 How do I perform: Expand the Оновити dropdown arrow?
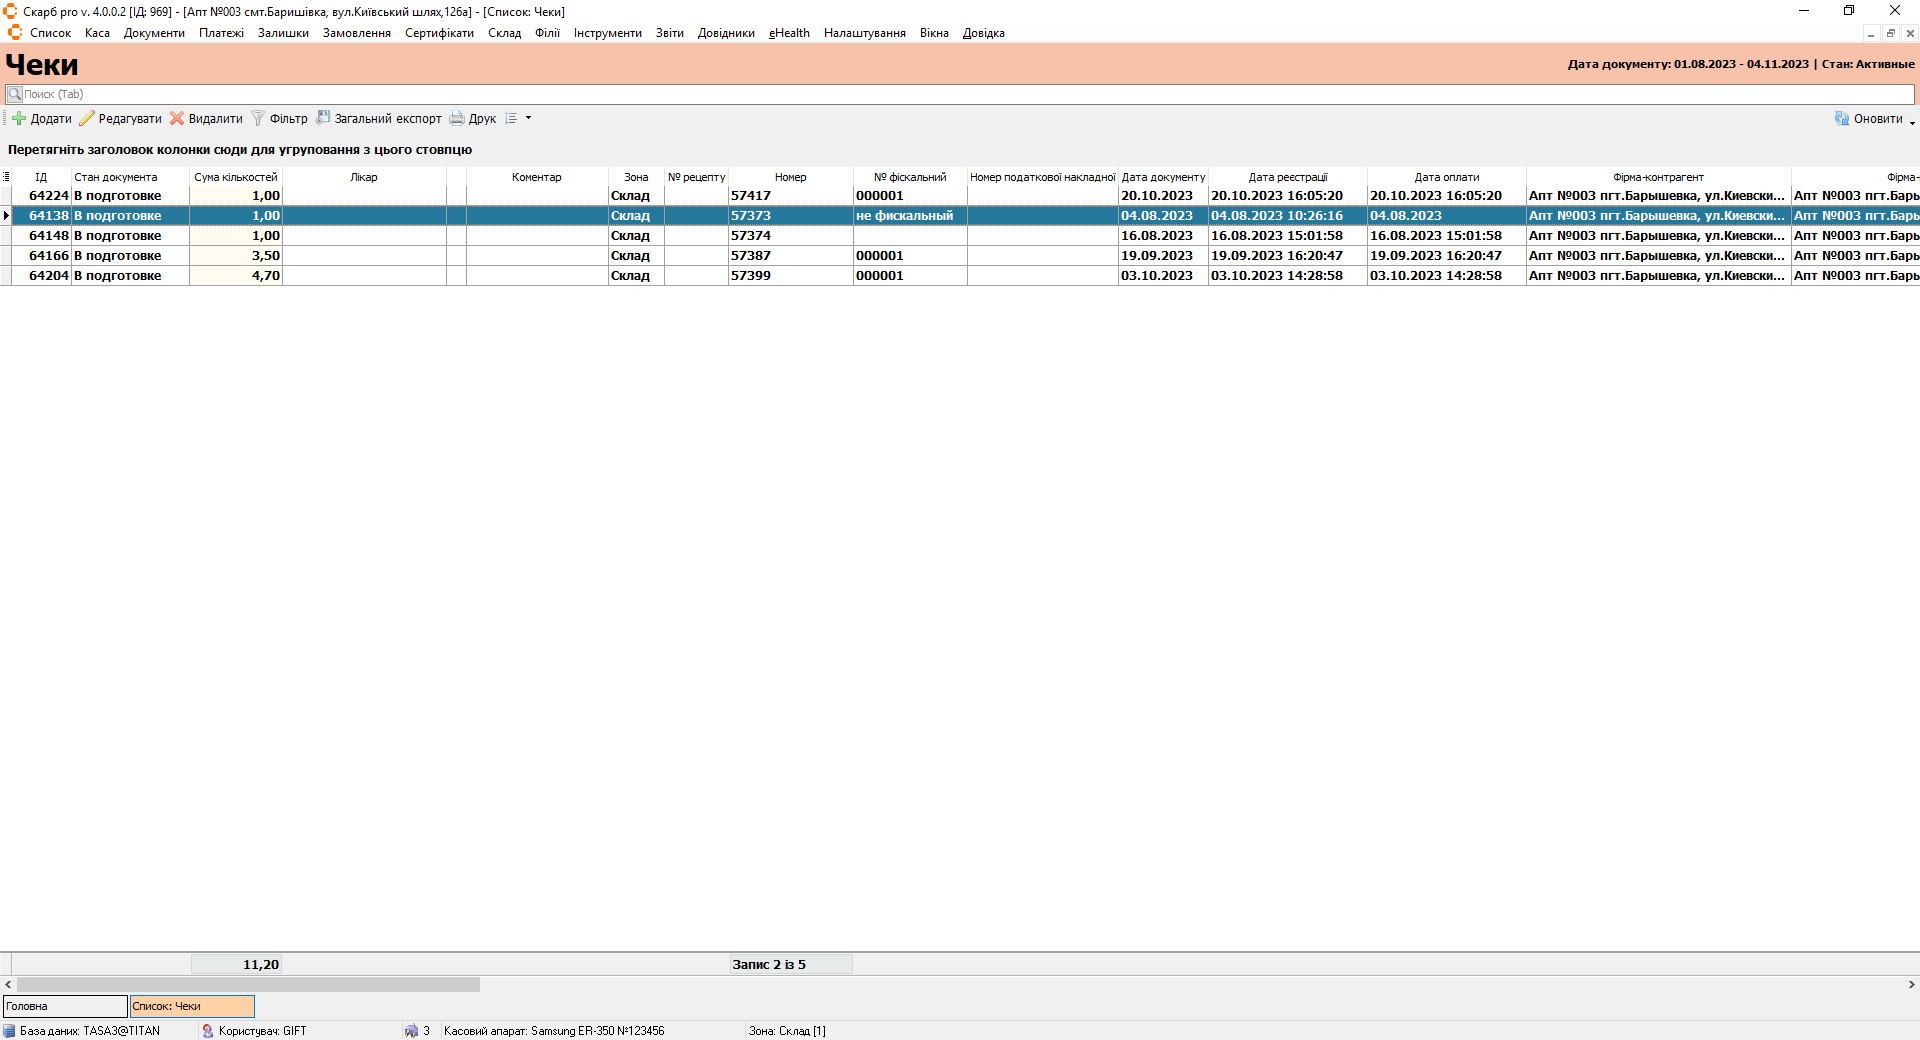pos(1912,121)
